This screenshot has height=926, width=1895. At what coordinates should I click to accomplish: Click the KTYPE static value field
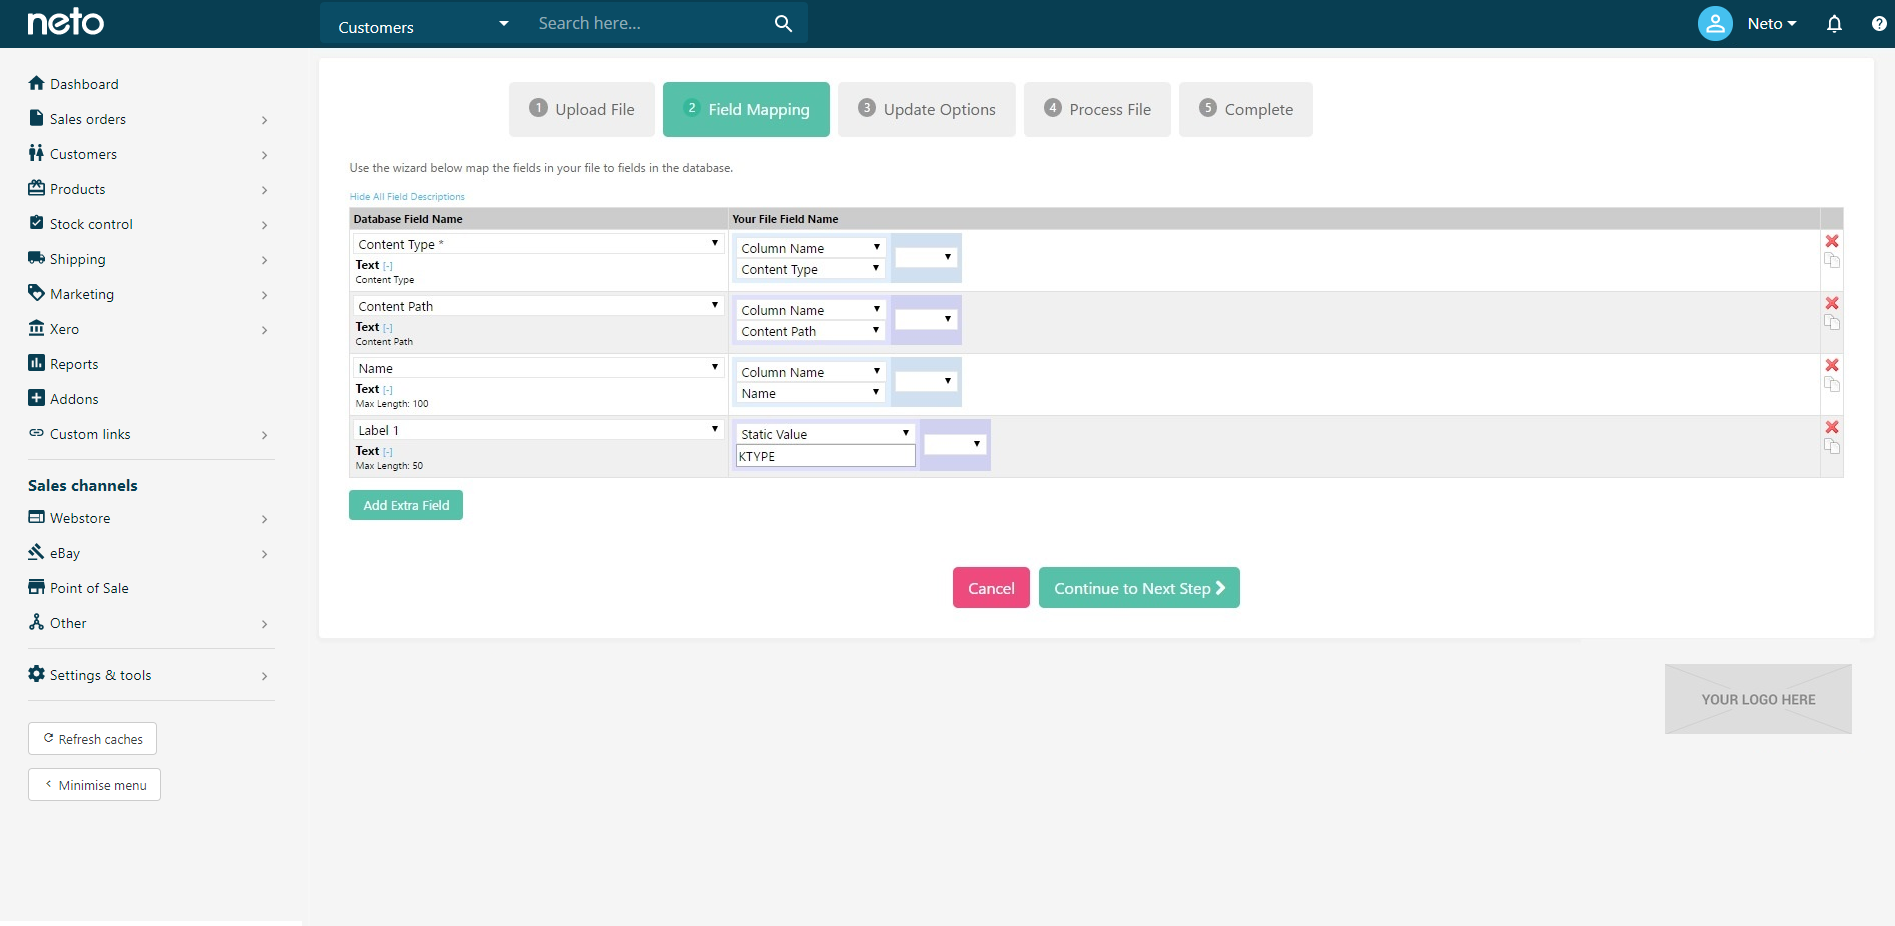tap(825, 456)
